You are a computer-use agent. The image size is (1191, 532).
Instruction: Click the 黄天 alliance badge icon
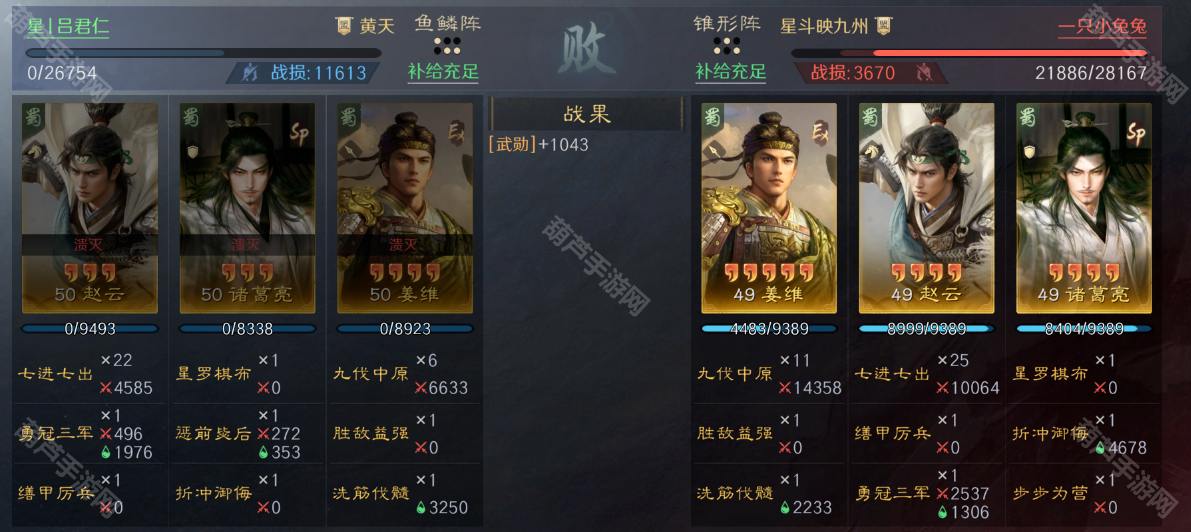pos(344,27)
